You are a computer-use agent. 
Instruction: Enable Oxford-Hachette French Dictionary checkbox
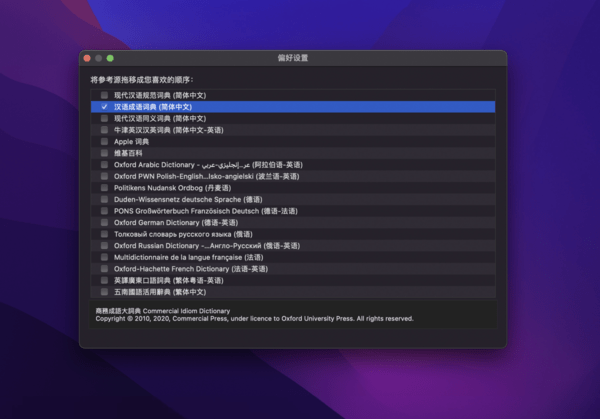click(104, 269)
